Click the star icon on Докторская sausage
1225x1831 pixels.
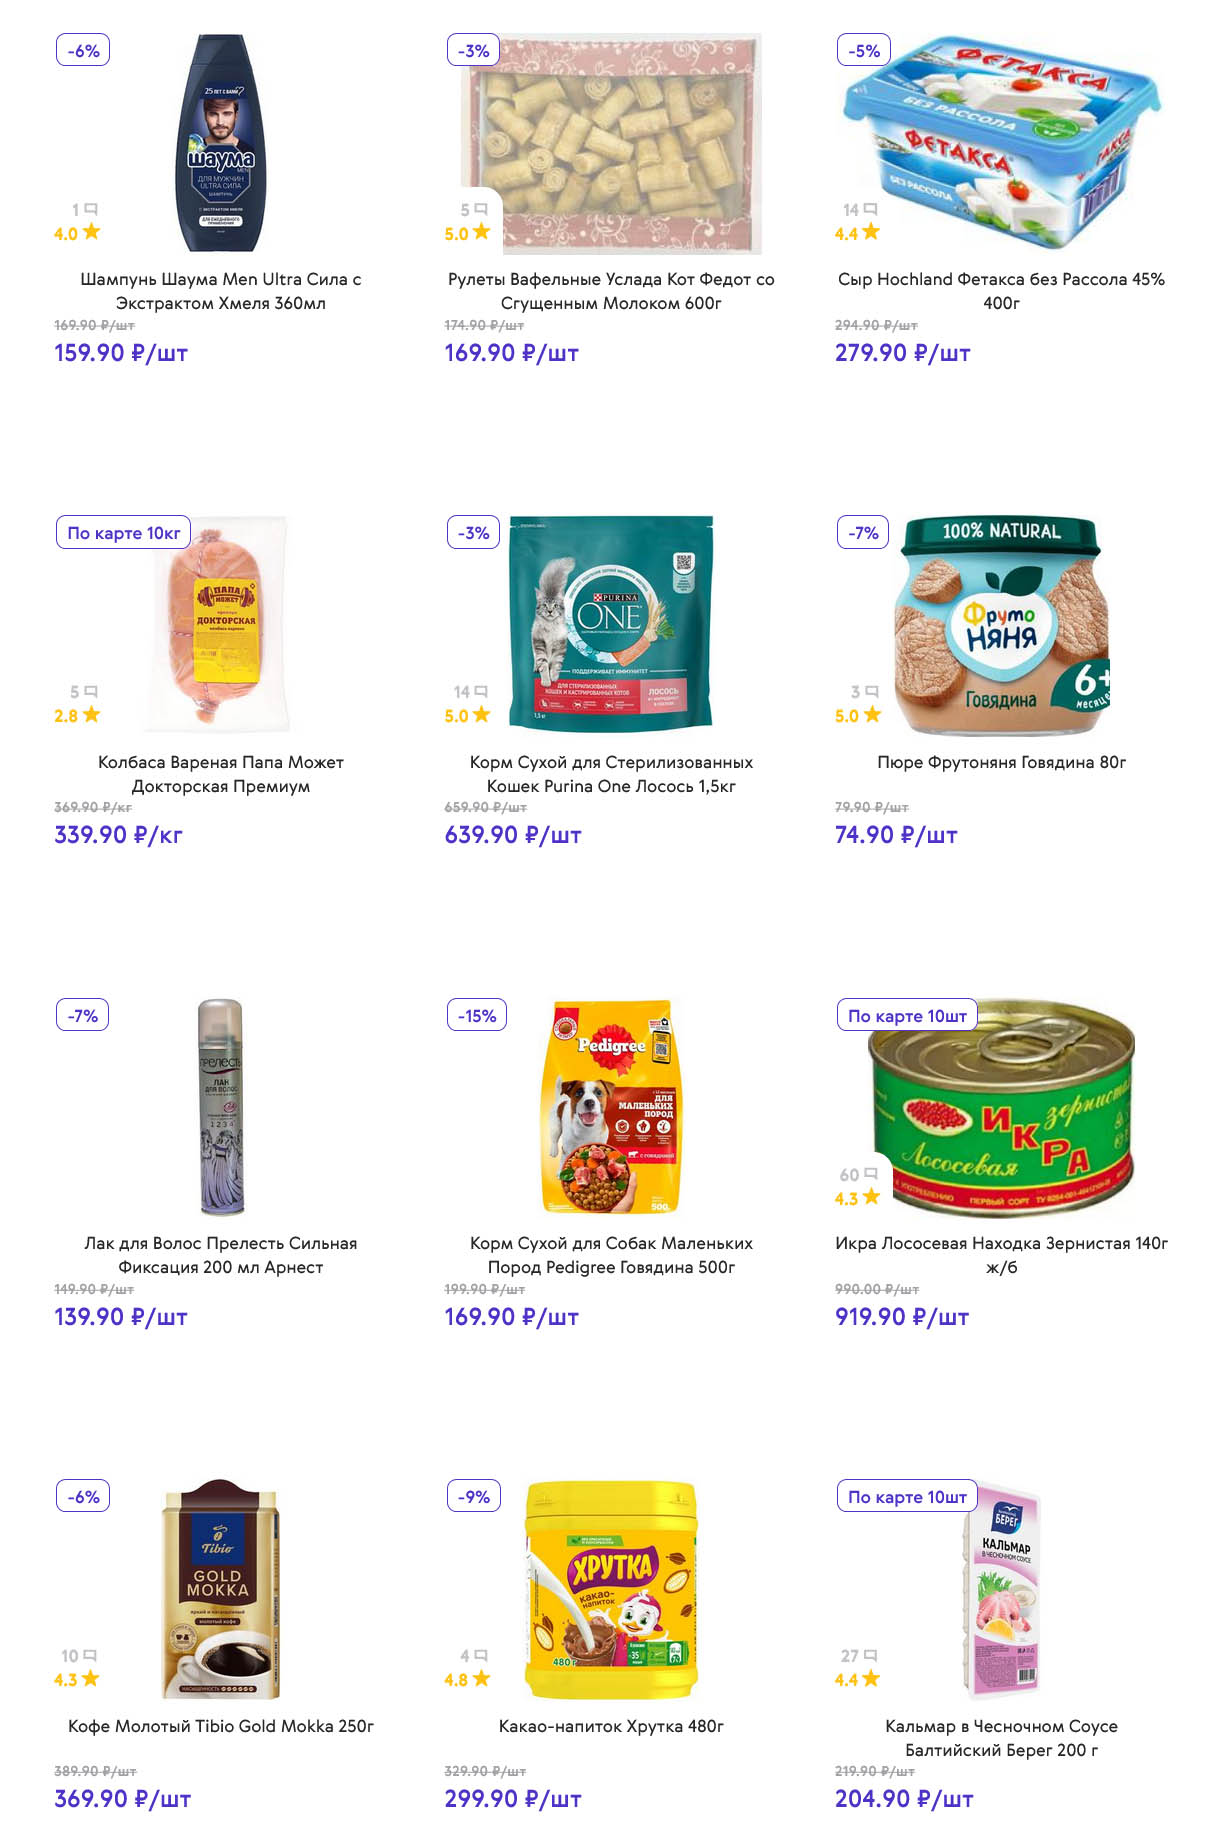(x=92, y=715)
